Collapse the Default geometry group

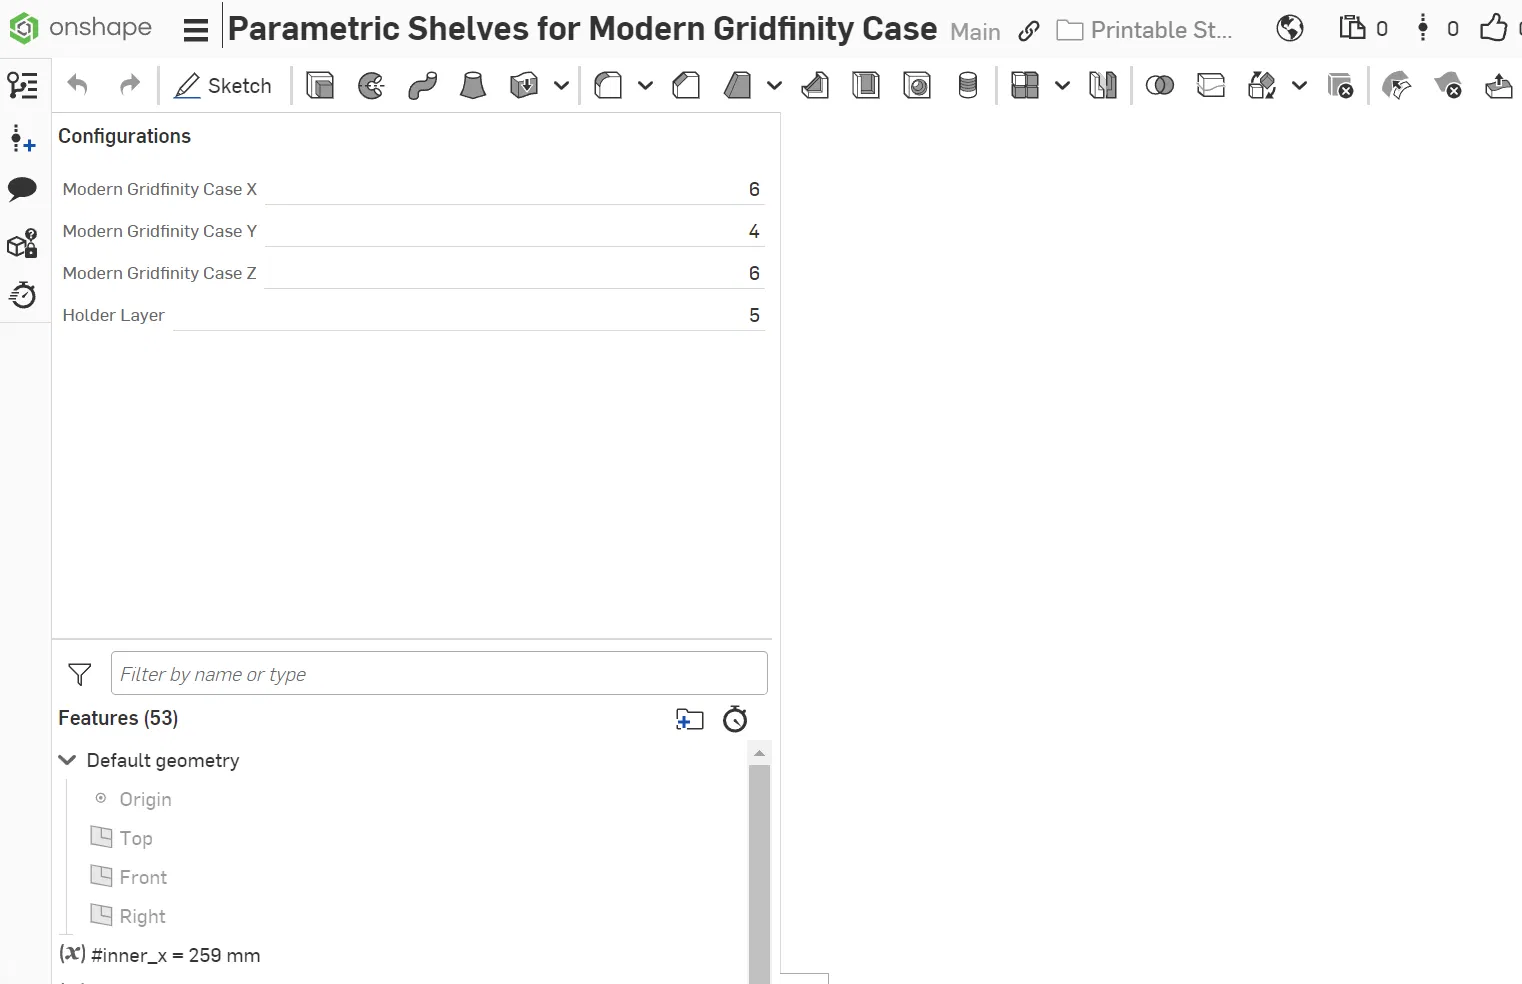[x=67, y=760]
